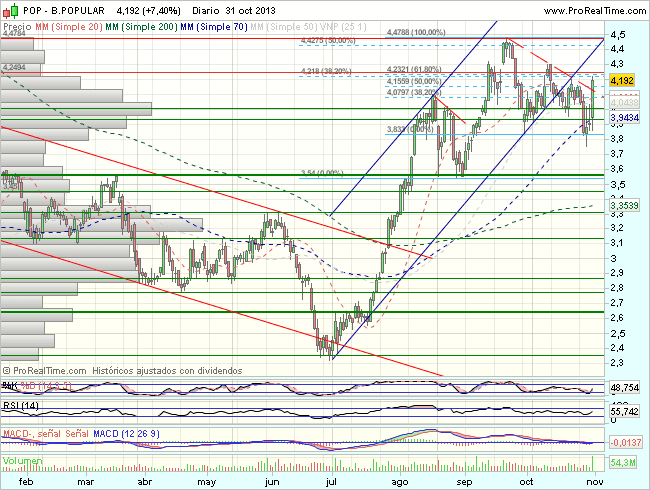
Task: Select the Precio legend label
Action: [17, 27]
